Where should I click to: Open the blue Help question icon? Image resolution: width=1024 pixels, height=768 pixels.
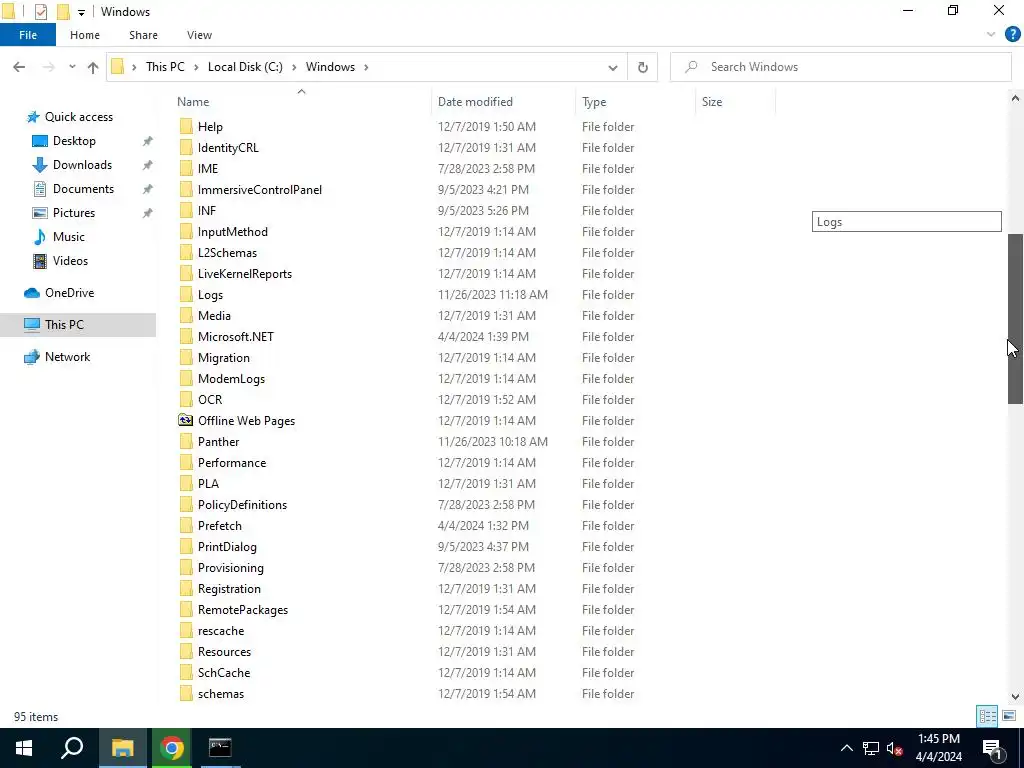(x=1012, y=35)
